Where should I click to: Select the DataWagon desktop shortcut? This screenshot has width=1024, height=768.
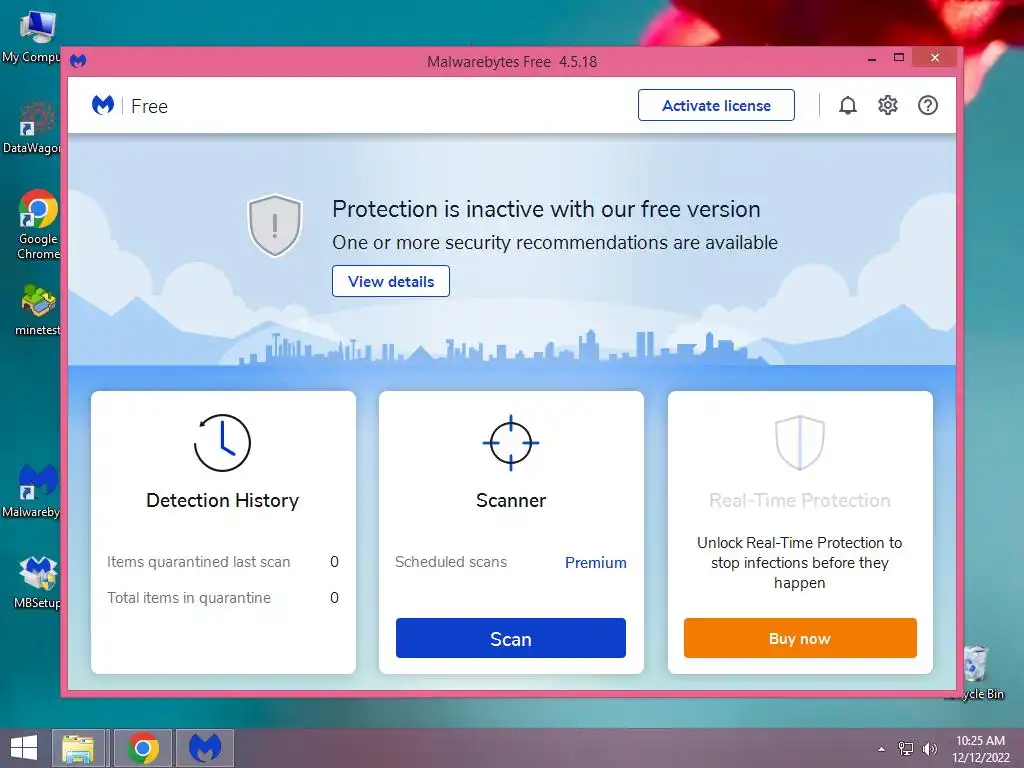tap(31, 128)
